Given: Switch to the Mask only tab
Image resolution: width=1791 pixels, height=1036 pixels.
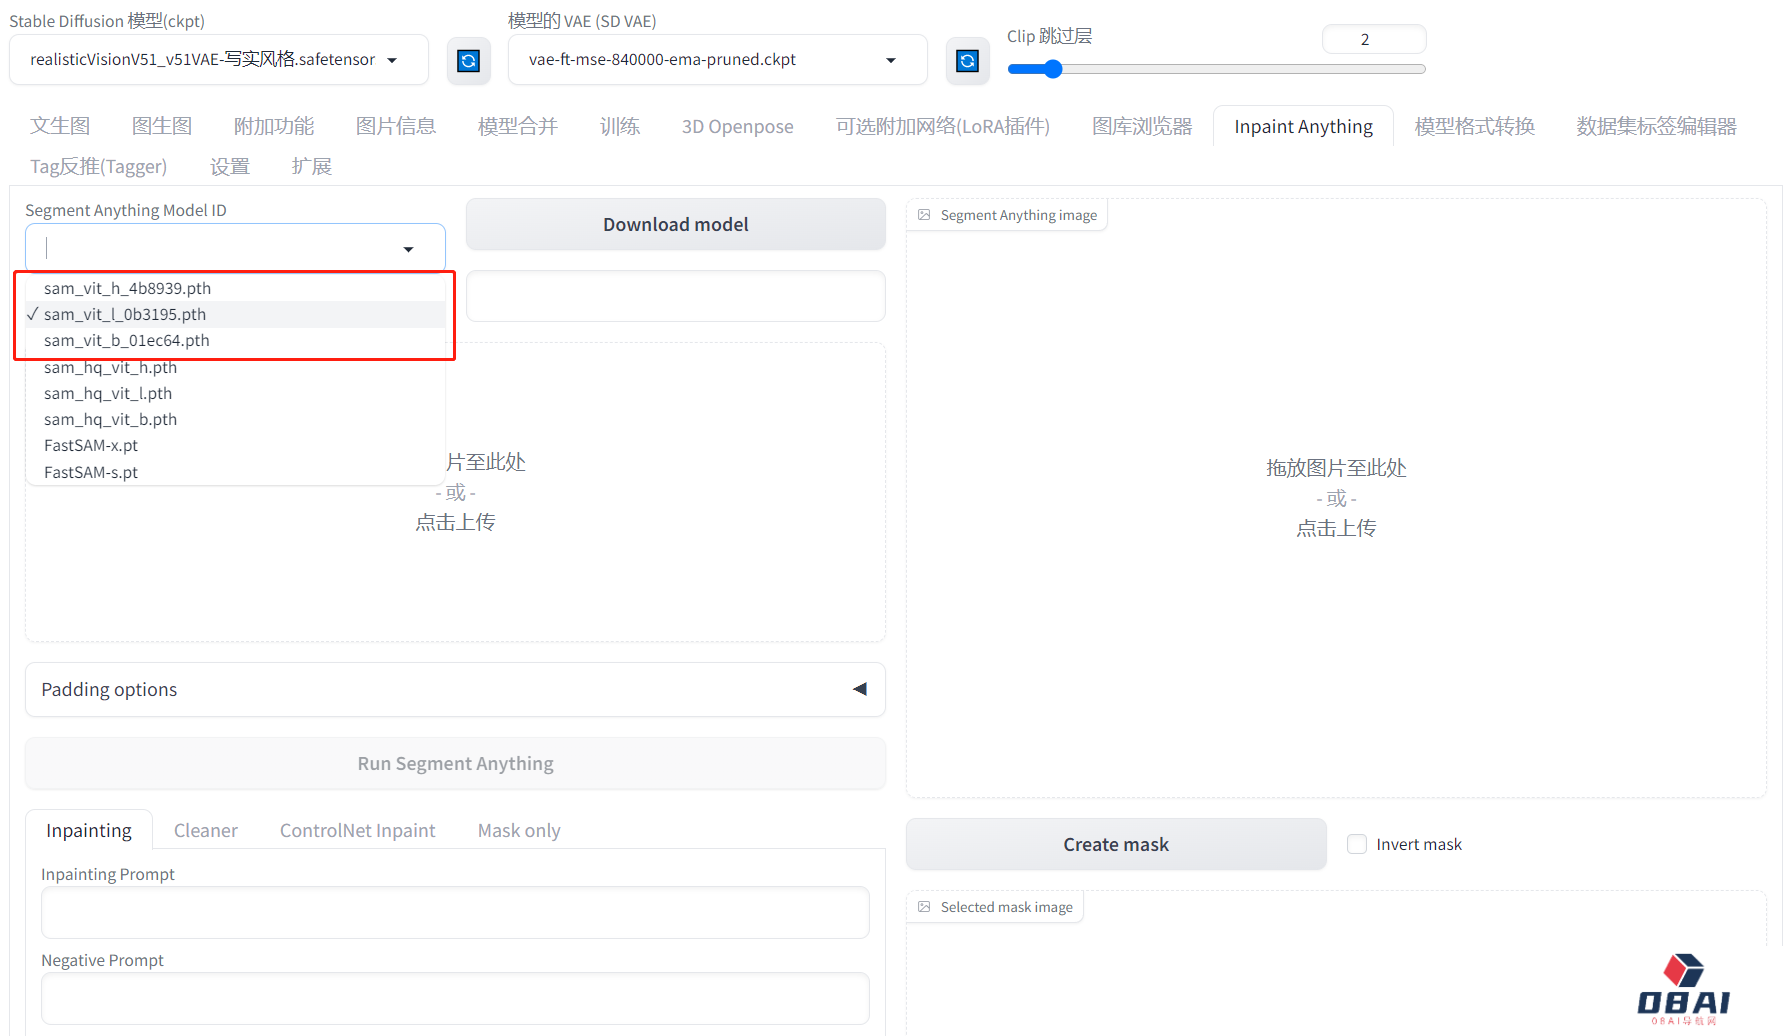Looking at the screenshot, I should click(x=518, y=830).
